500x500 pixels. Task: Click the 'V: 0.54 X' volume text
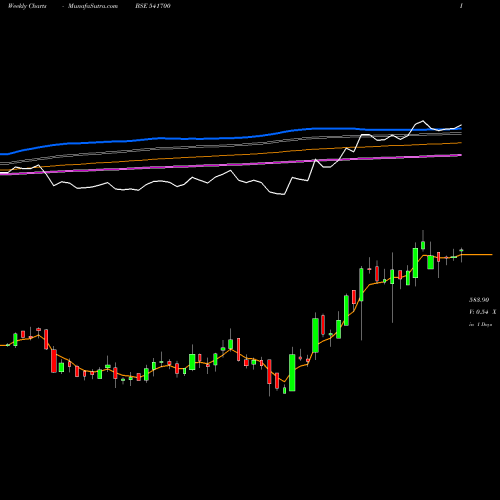(x=482, y=312)
